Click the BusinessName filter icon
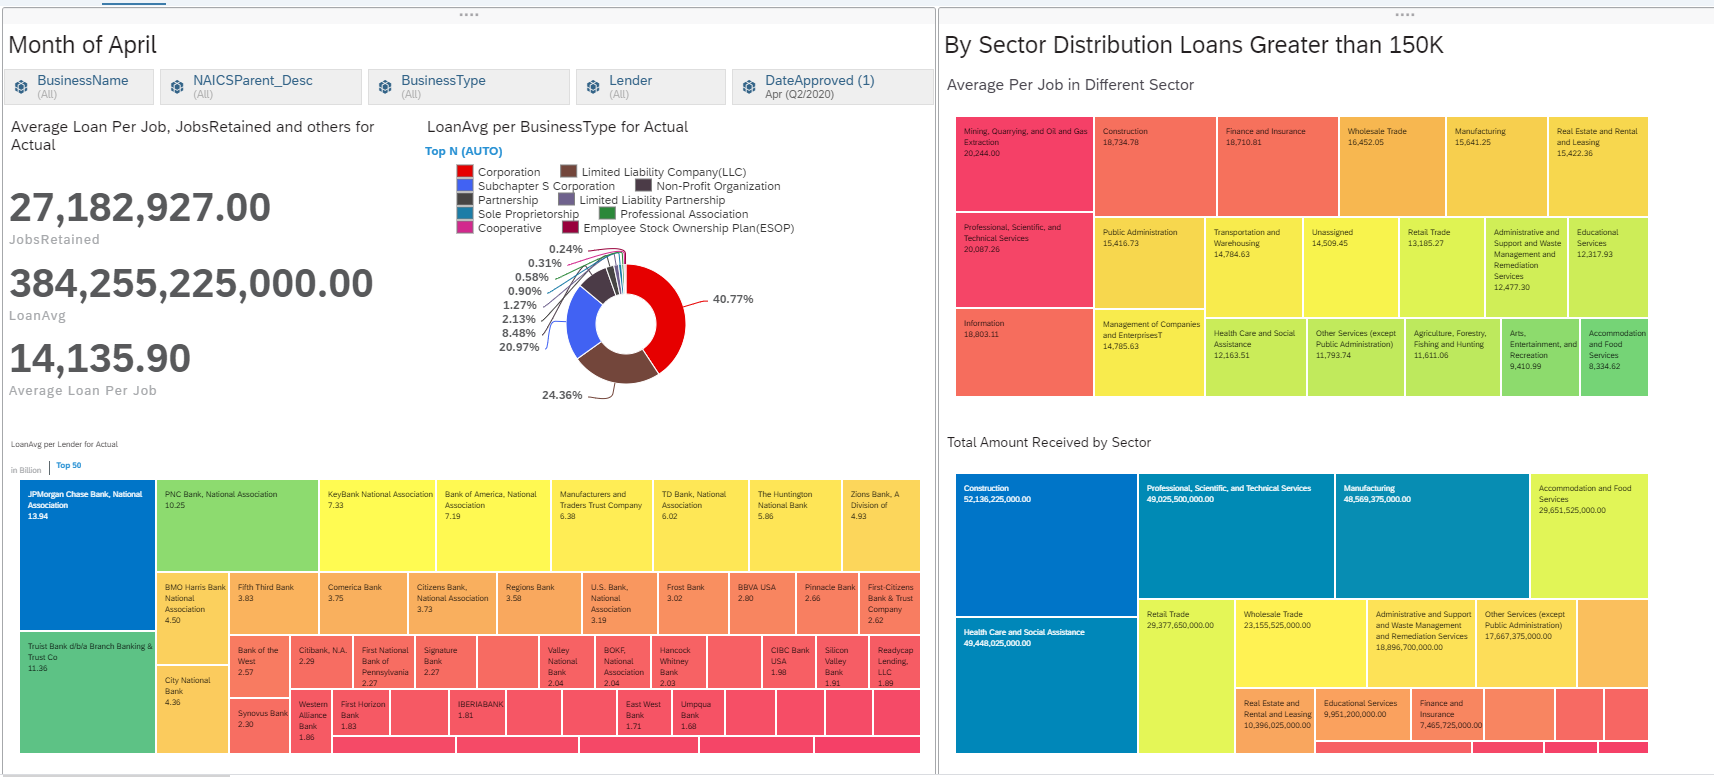1714x777 pixels. [x=21, y=87]
